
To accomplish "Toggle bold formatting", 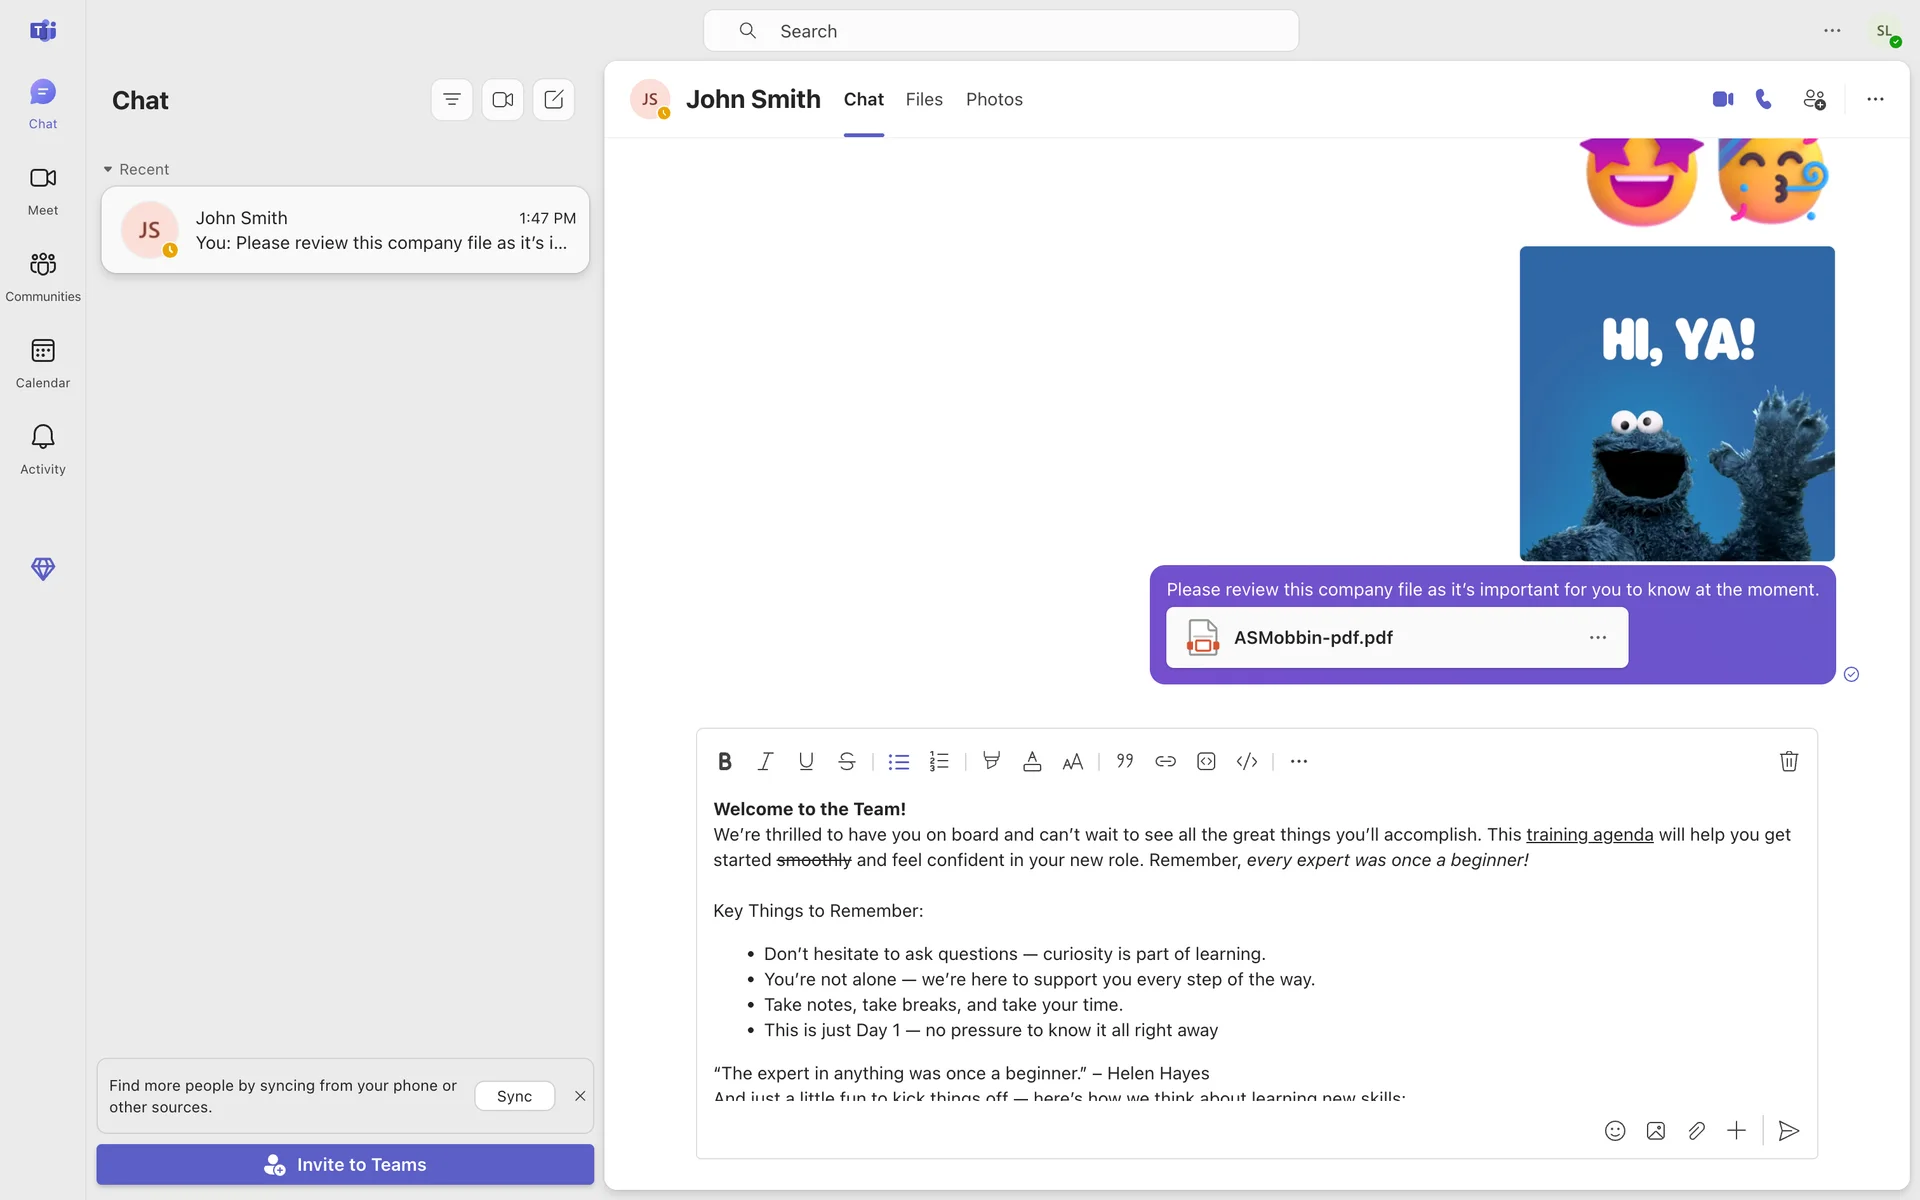I will pos(725,761).
